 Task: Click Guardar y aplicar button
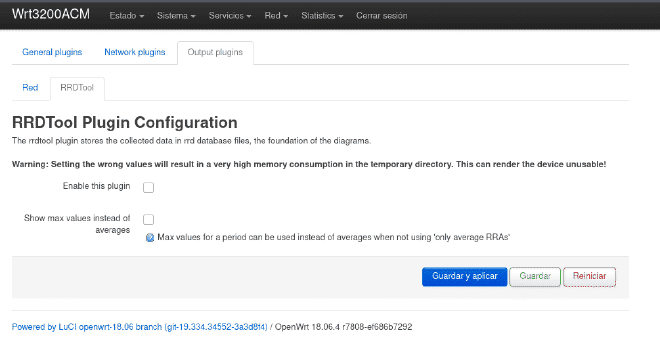click(x=464, y=276)
